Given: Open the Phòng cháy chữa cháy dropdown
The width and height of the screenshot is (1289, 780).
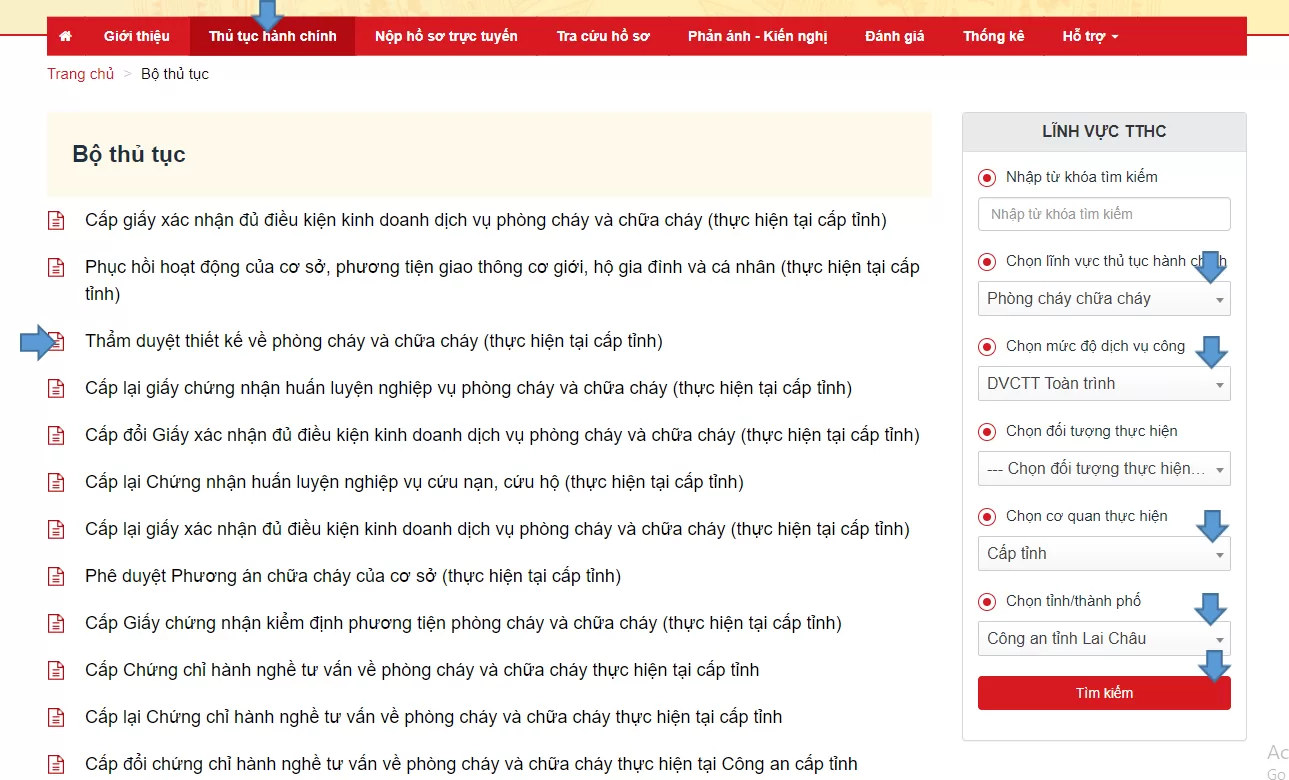Looking at the screenshot, I should pyautogui.click(x=1104, y=298).
